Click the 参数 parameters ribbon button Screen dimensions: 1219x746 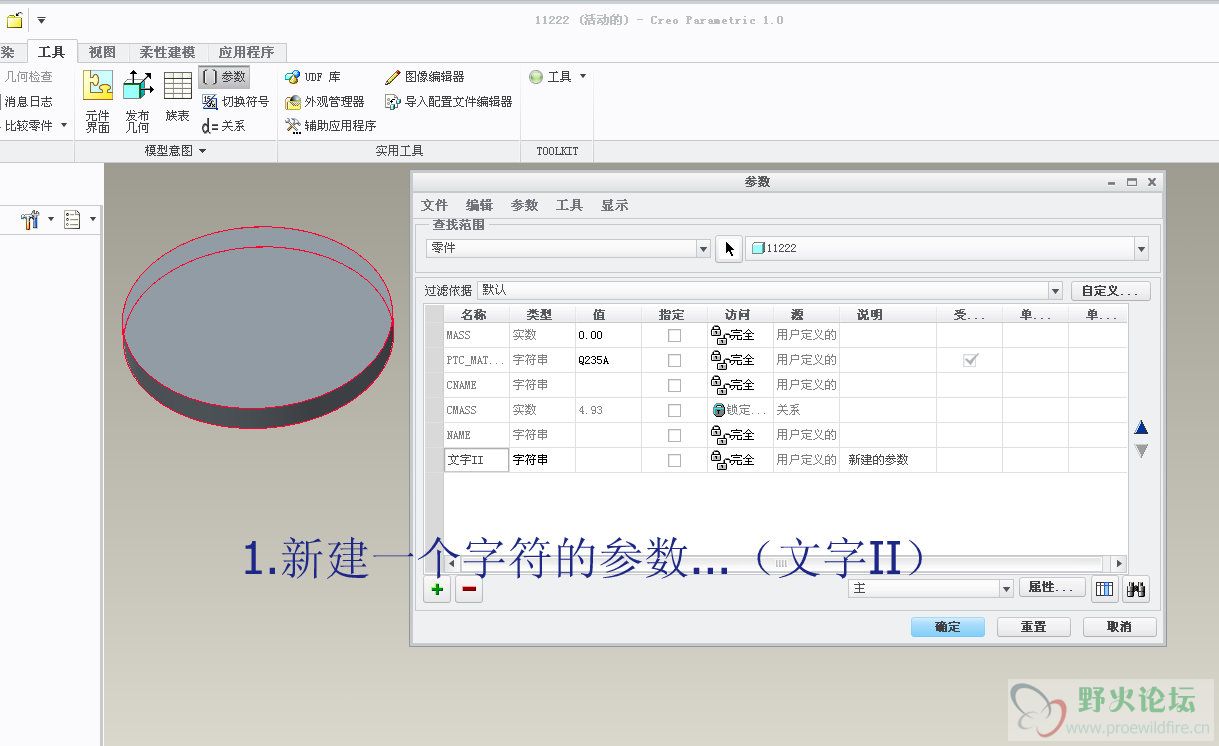[x=224, y=76]
